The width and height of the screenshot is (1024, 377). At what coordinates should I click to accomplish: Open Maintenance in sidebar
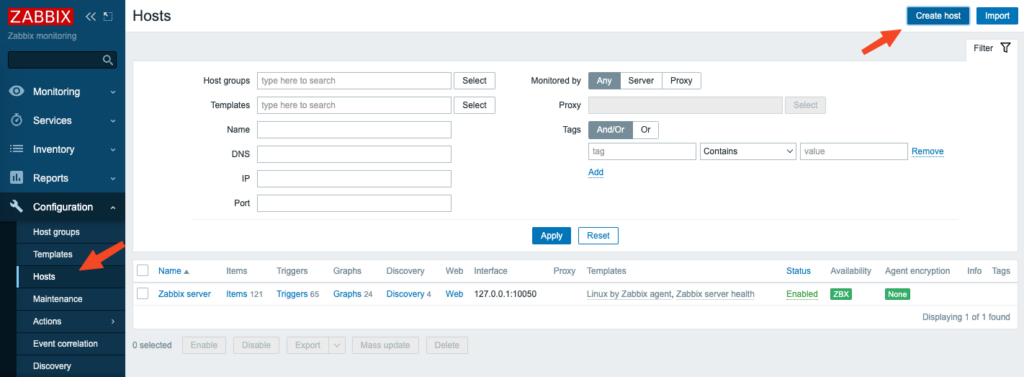point(57,299)
